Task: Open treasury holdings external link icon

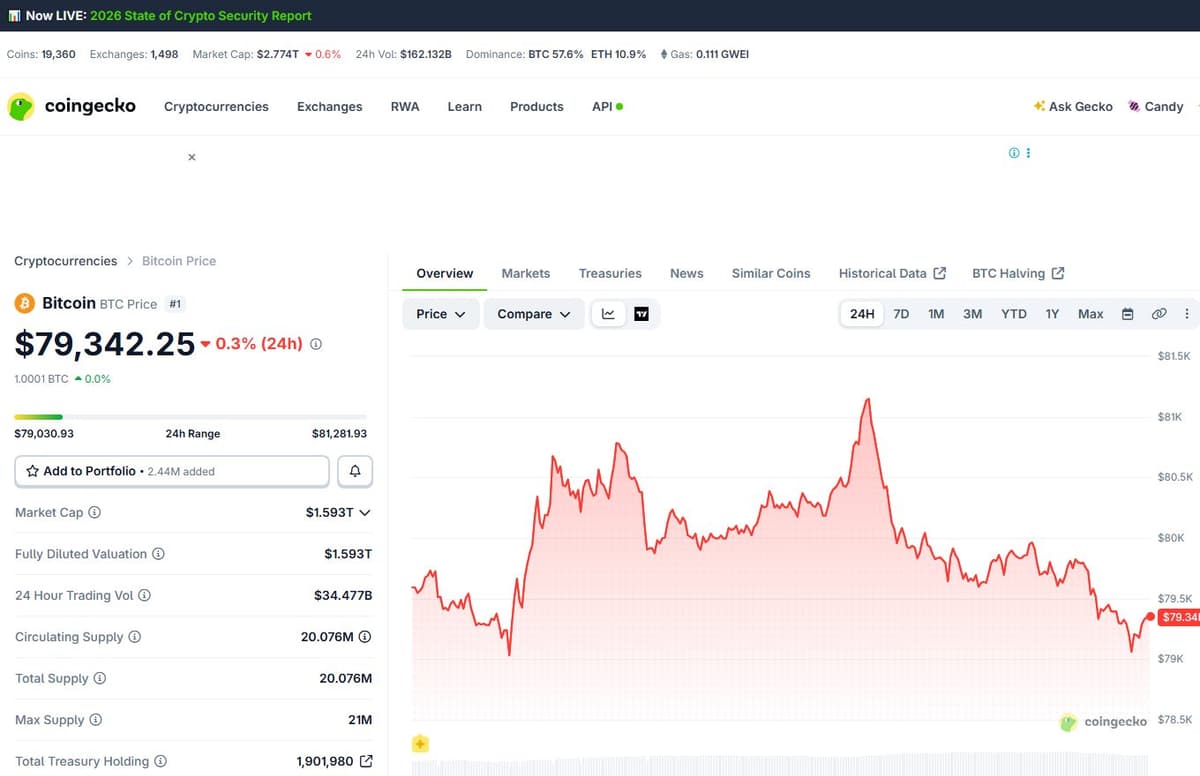Action: tap(366, 761)
